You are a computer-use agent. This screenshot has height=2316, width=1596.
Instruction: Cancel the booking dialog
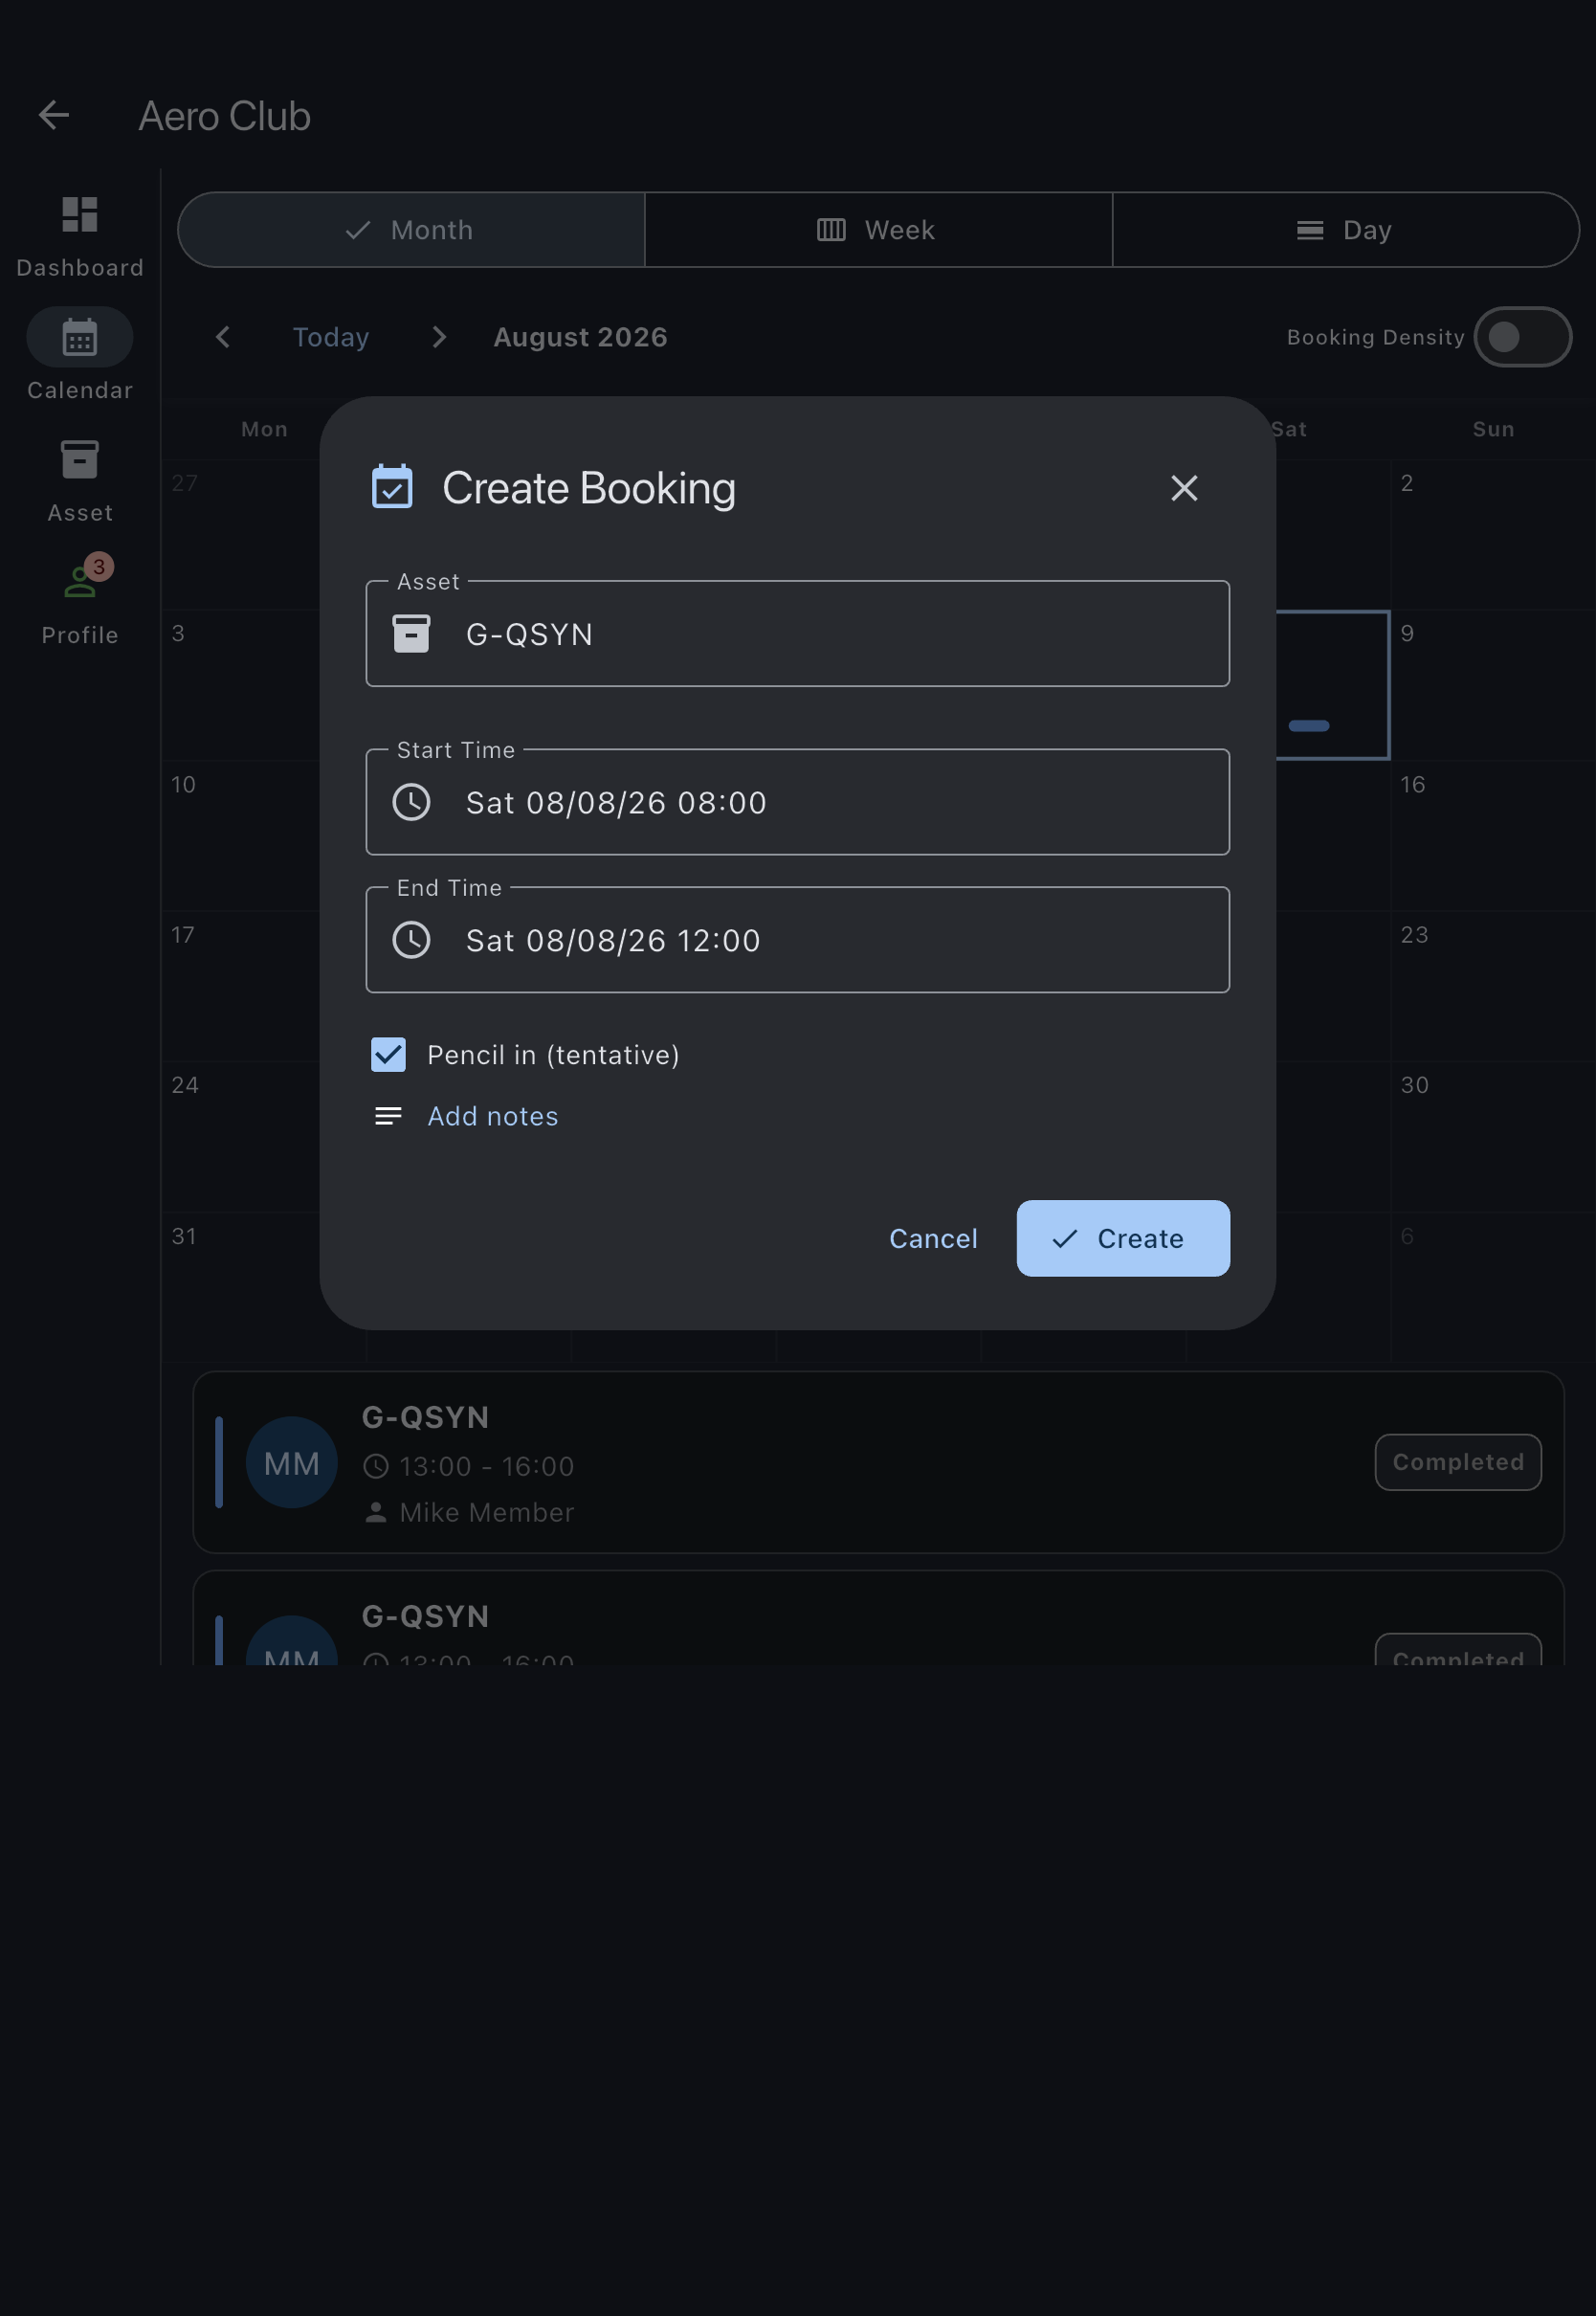click(x=933, y=1238)
